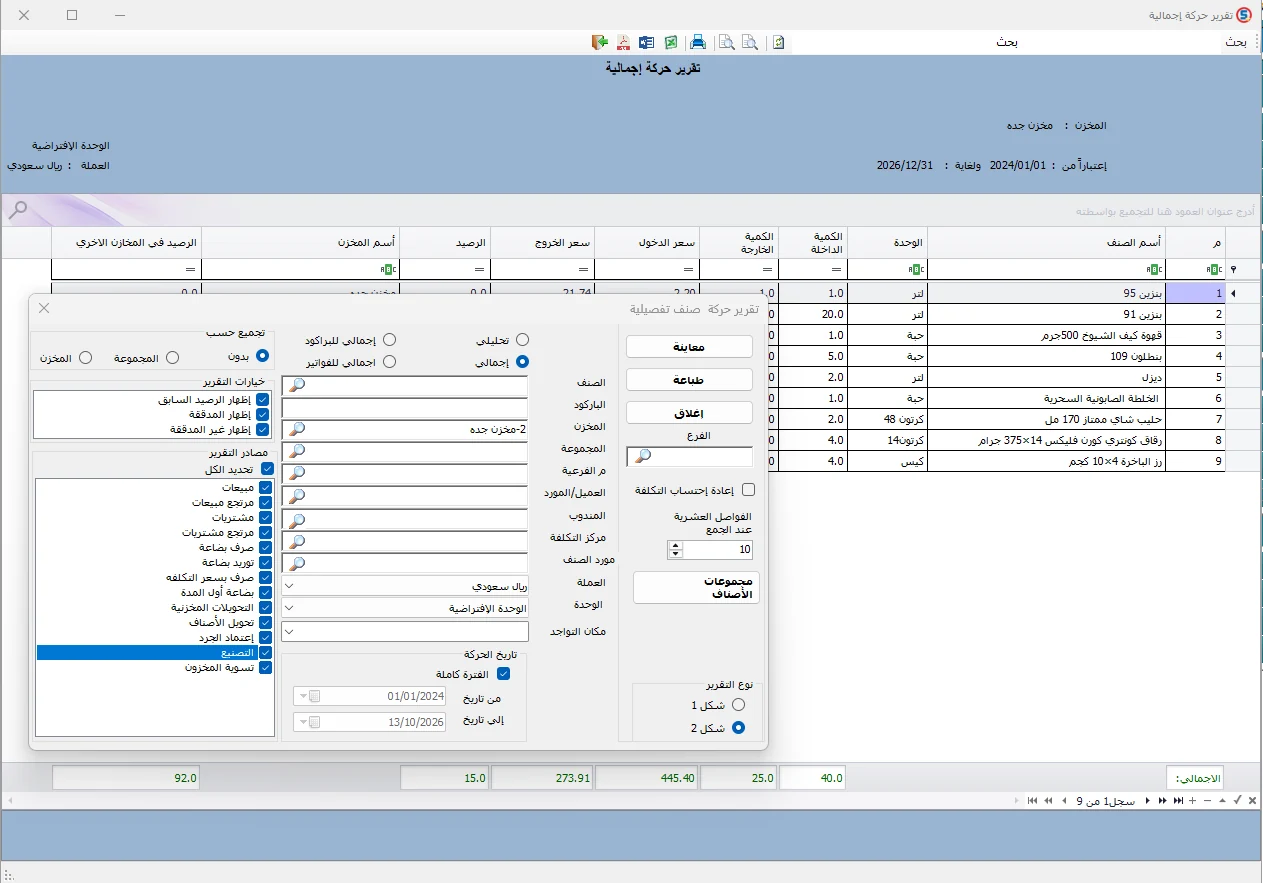Group by المجموعة radio button
1263x883 pixels.
172,358
